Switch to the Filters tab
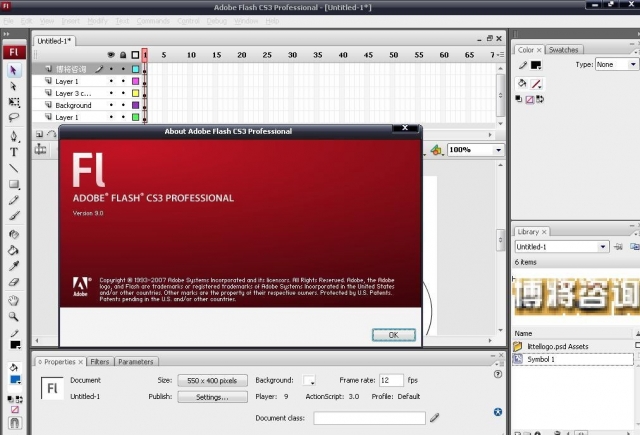 point(100,362)
